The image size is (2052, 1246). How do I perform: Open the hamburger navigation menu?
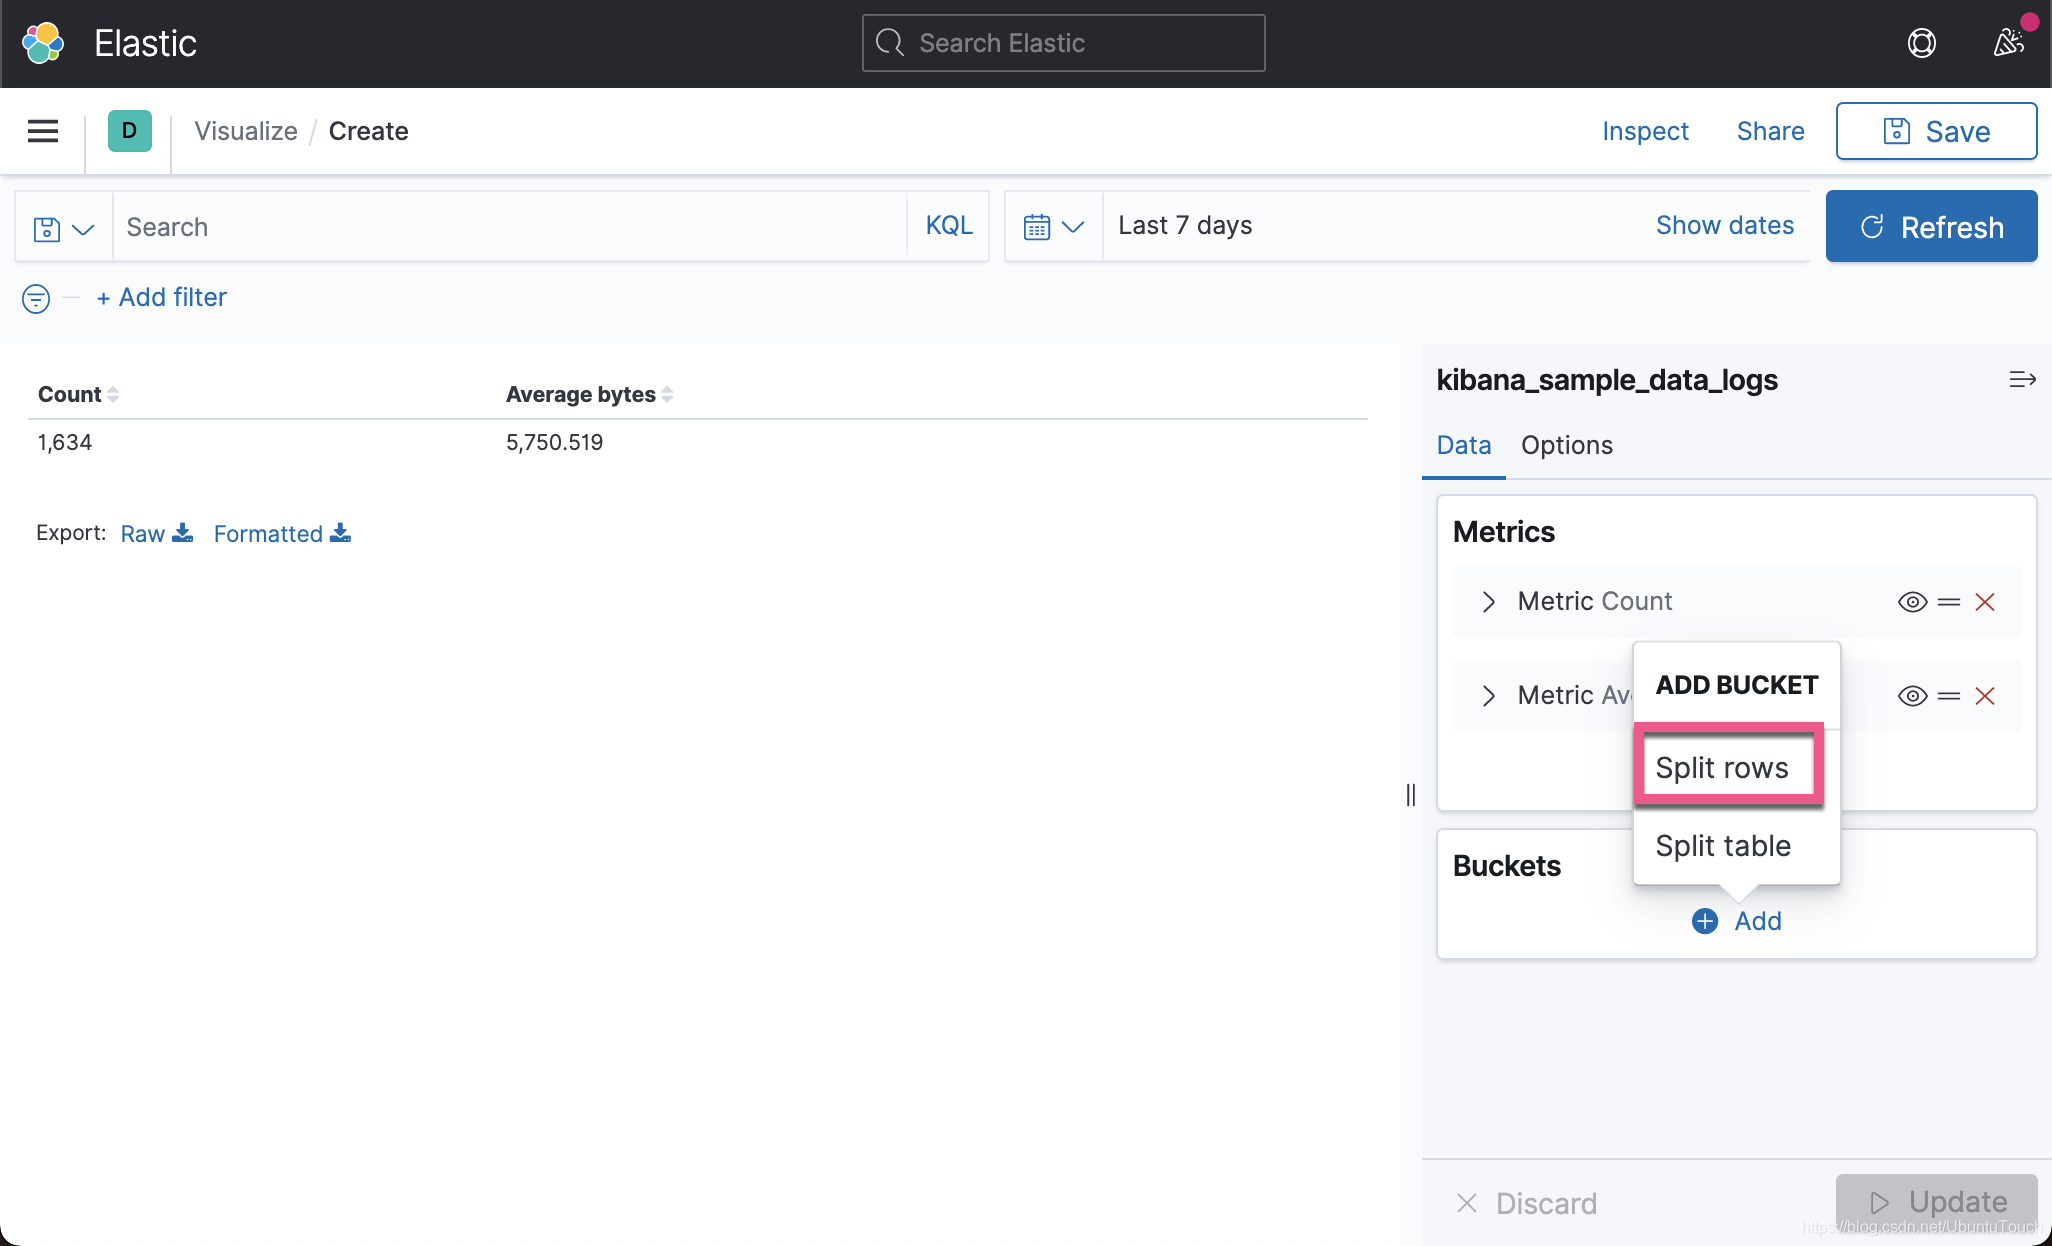(43, 131)
